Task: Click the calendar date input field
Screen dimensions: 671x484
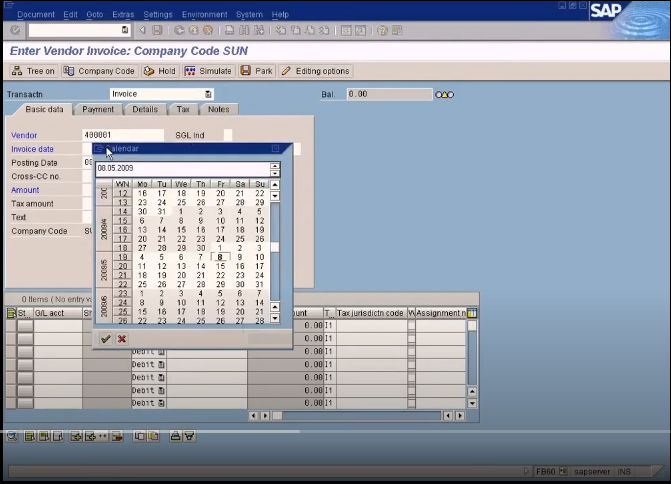Action: [183, 169]
